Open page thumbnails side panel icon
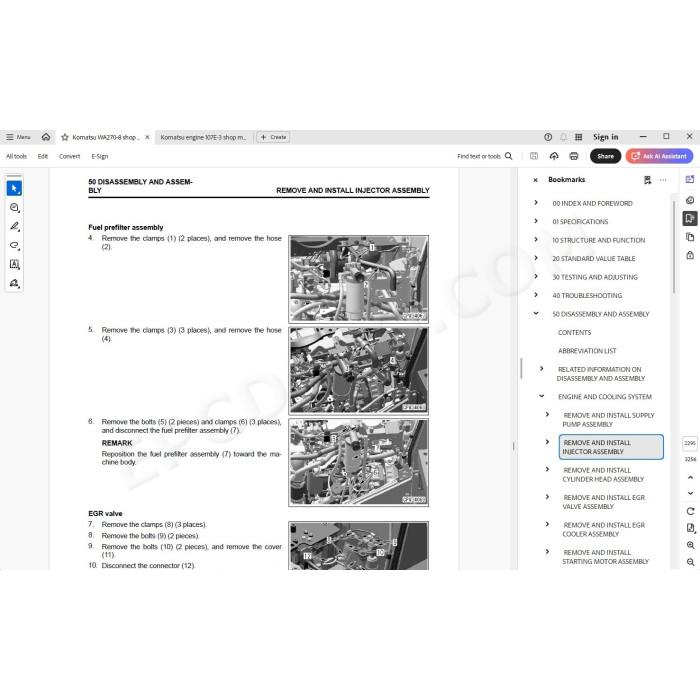This screenshot has width=700, height=700. pos(690,237)
